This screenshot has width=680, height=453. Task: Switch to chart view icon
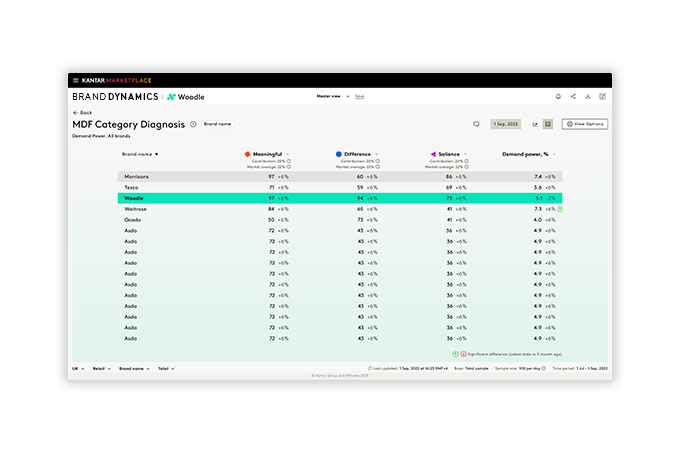[x=535, y=124]
